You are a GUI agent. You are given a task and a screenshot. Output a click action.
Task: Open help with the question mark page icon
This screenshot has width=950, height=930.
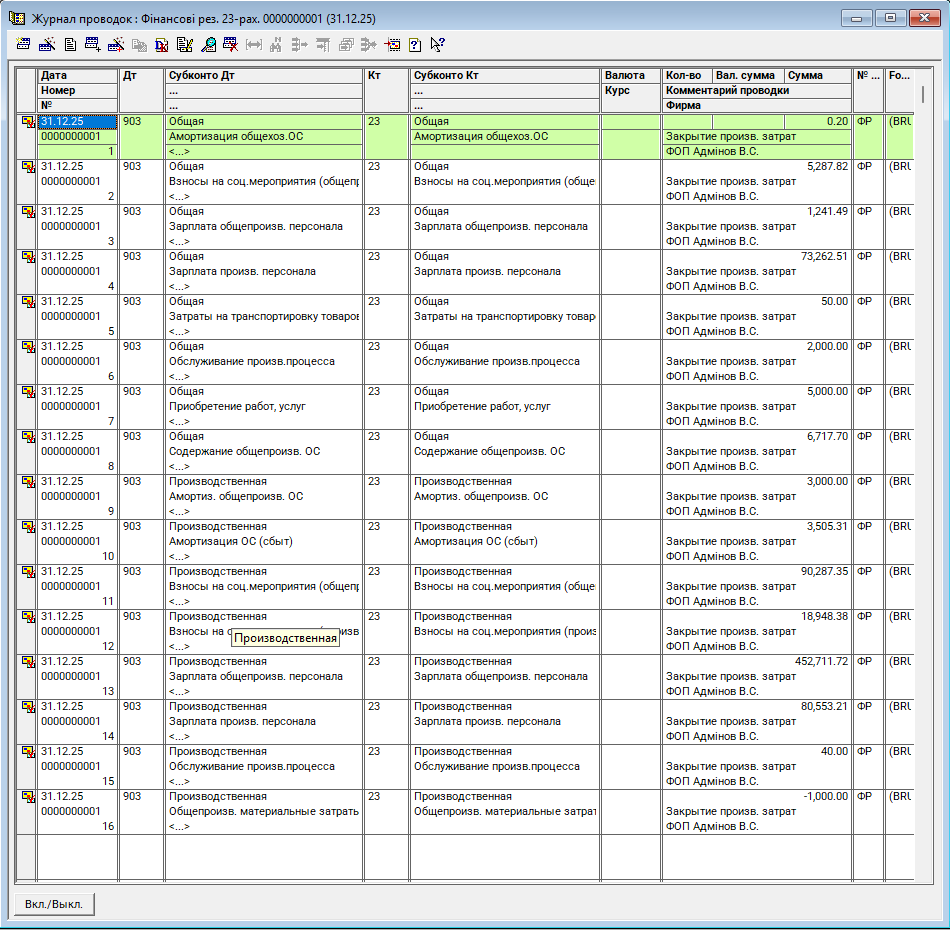414,44
